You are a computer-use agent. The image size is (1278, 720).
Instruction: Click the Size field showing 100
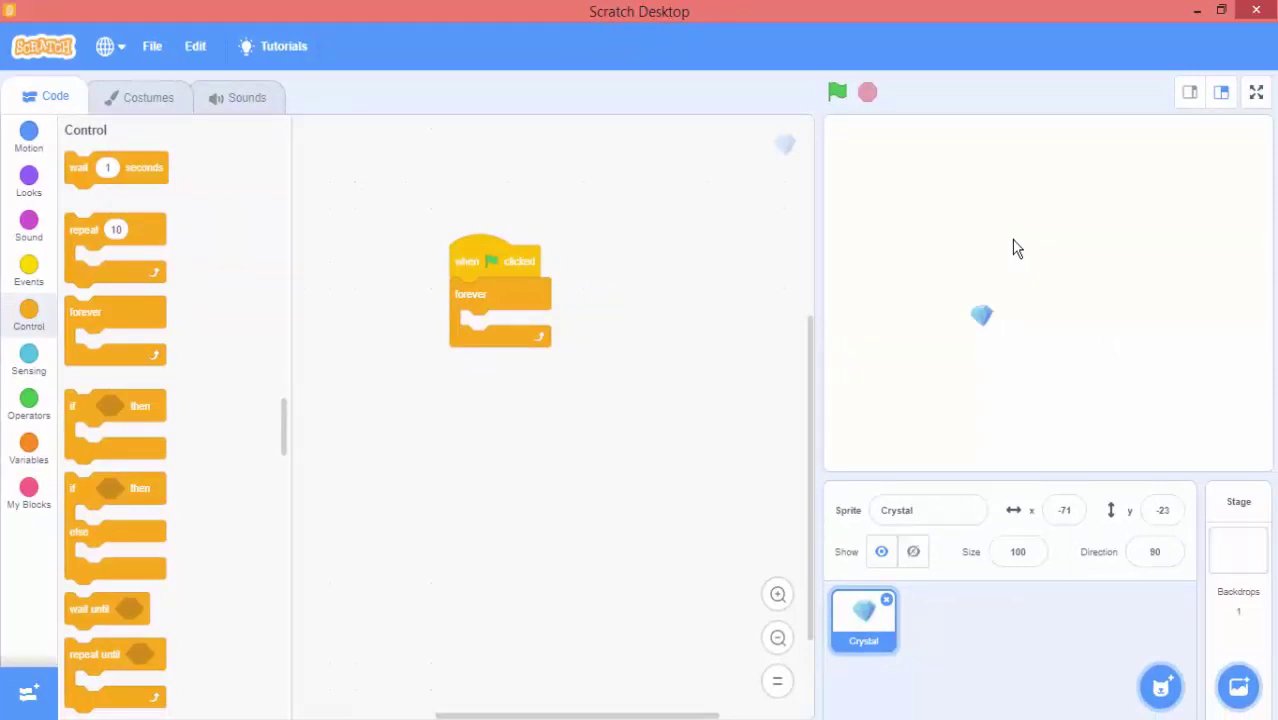(x=1018, y=552)
